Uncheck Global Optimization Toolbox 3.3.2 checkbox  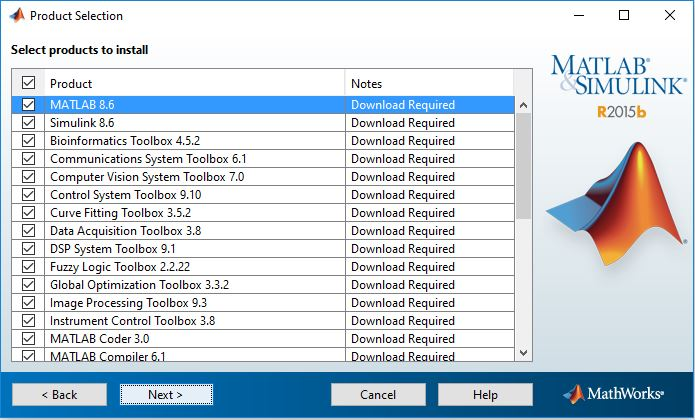pos(28,284)
